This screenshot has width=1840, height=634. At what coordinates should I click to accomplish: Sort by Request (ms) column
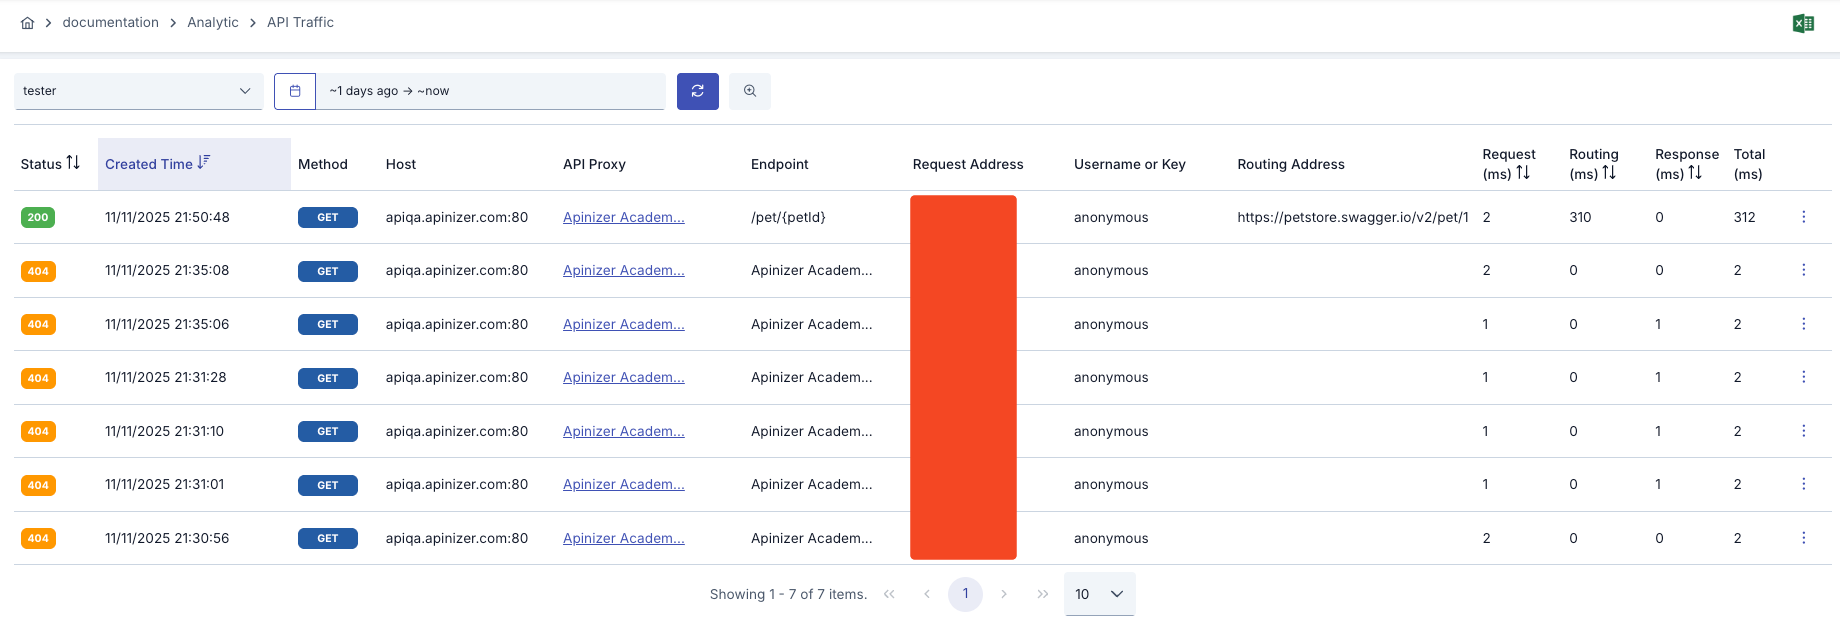pos(1523,173)
